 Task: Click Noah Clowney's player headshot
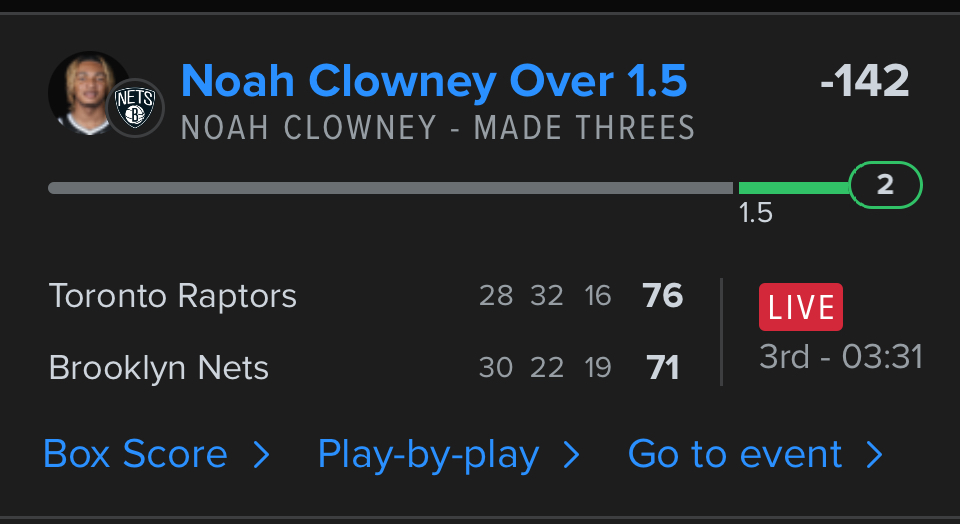[x=85, y=92]
